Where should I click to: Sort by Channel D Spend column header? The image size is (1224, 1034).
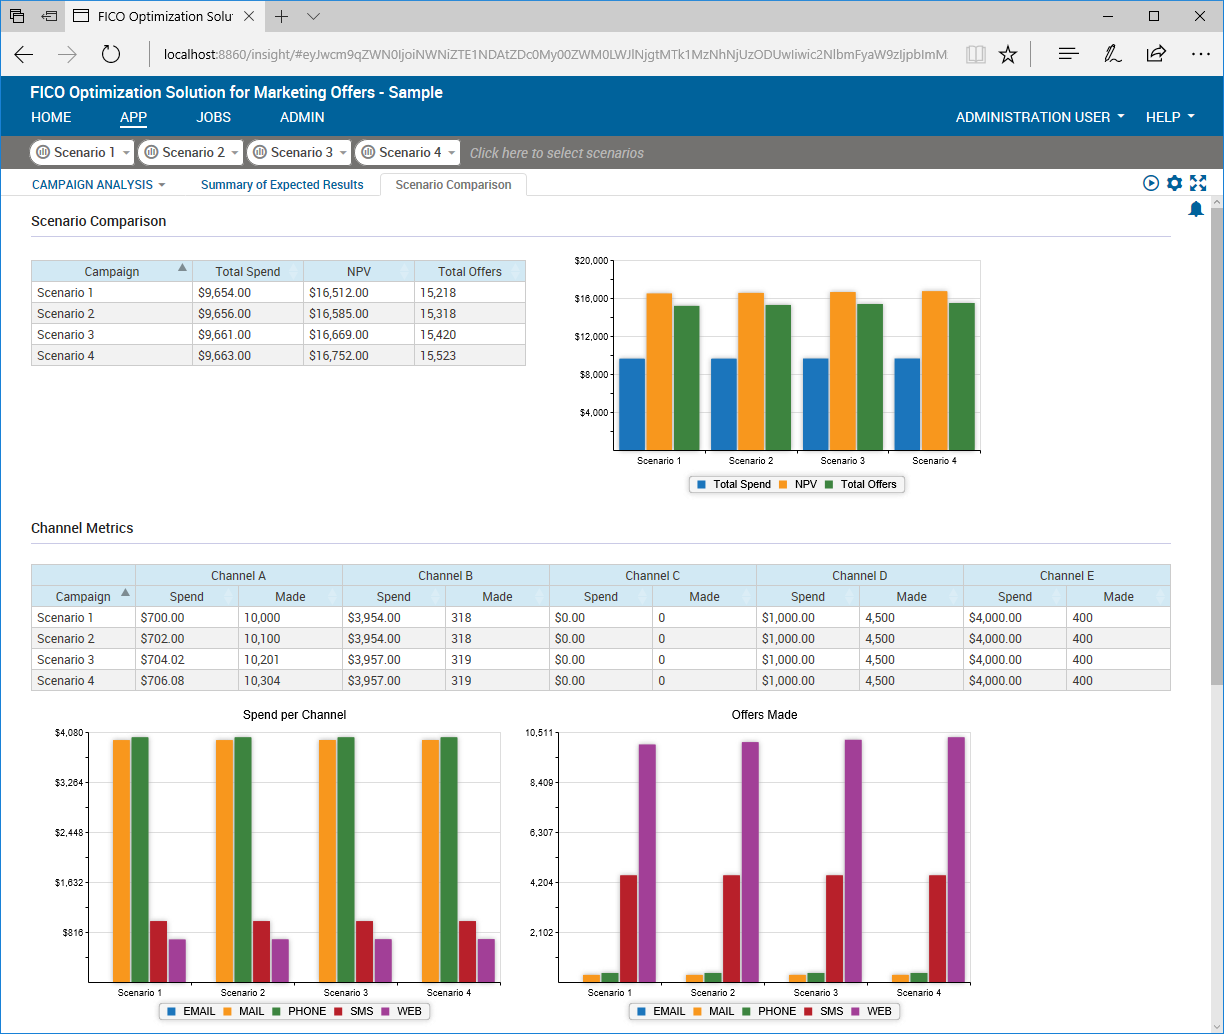808,596
